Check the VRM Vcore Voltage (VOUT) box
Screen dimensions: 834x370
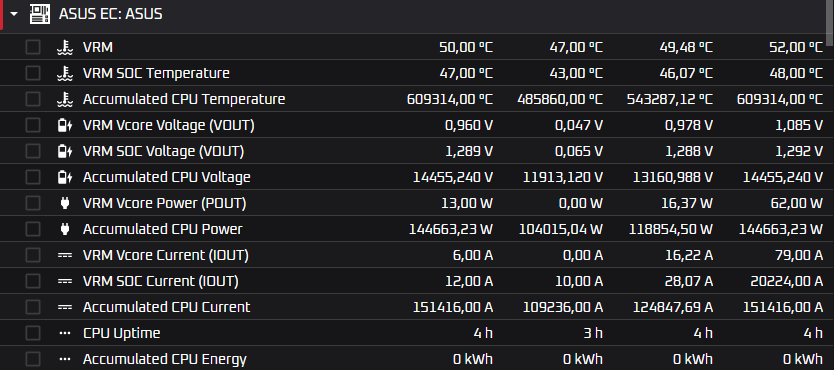click(33, 125)
